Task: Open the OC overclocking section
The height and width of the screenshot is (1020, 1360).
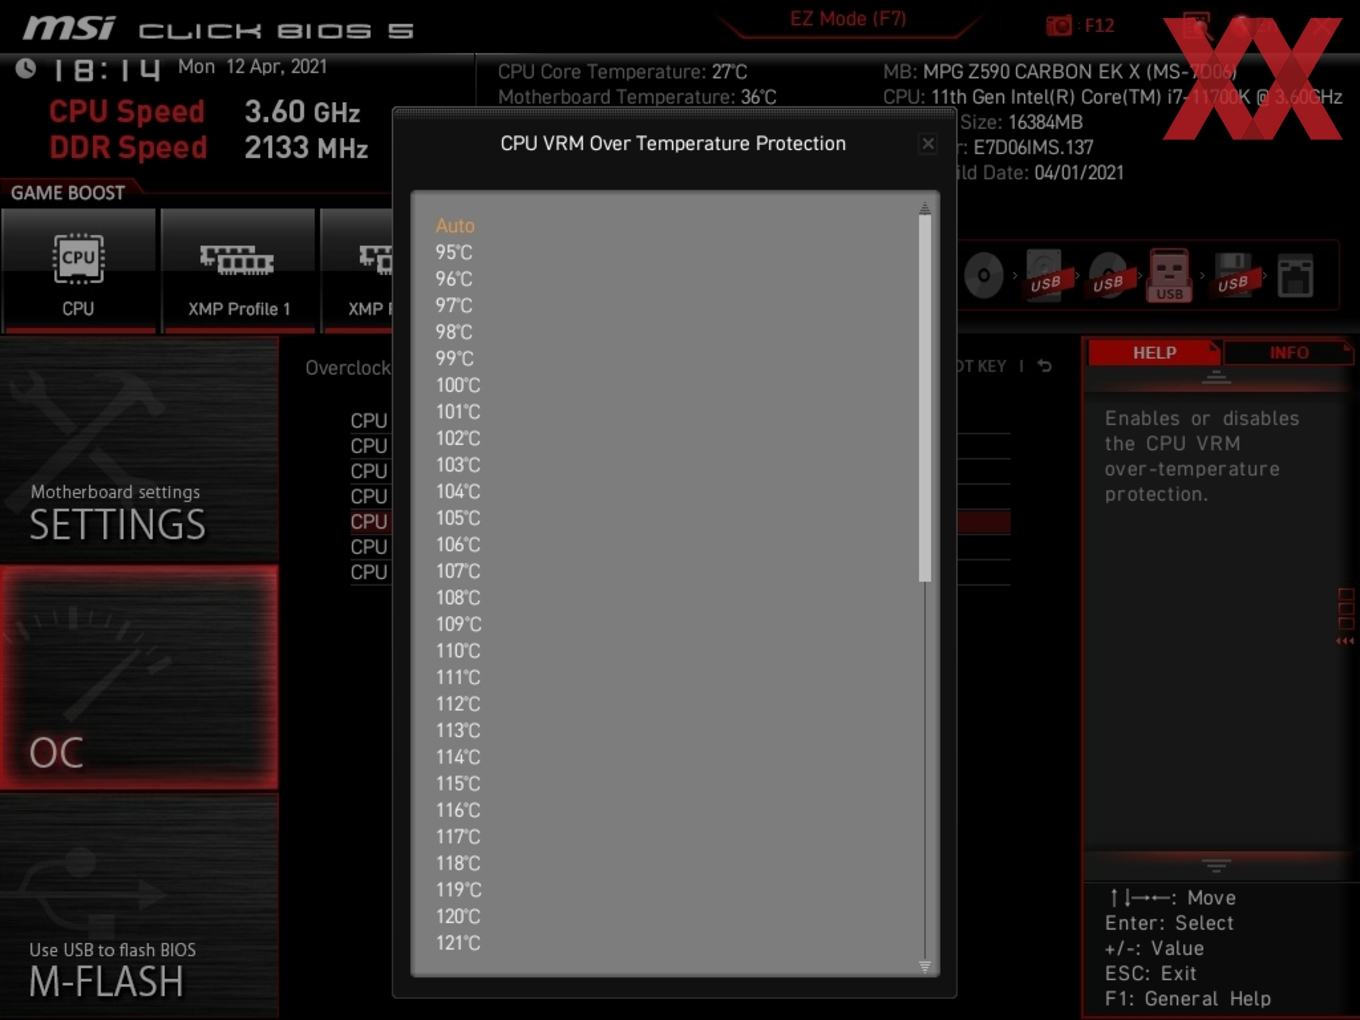Action: (139, 677)
